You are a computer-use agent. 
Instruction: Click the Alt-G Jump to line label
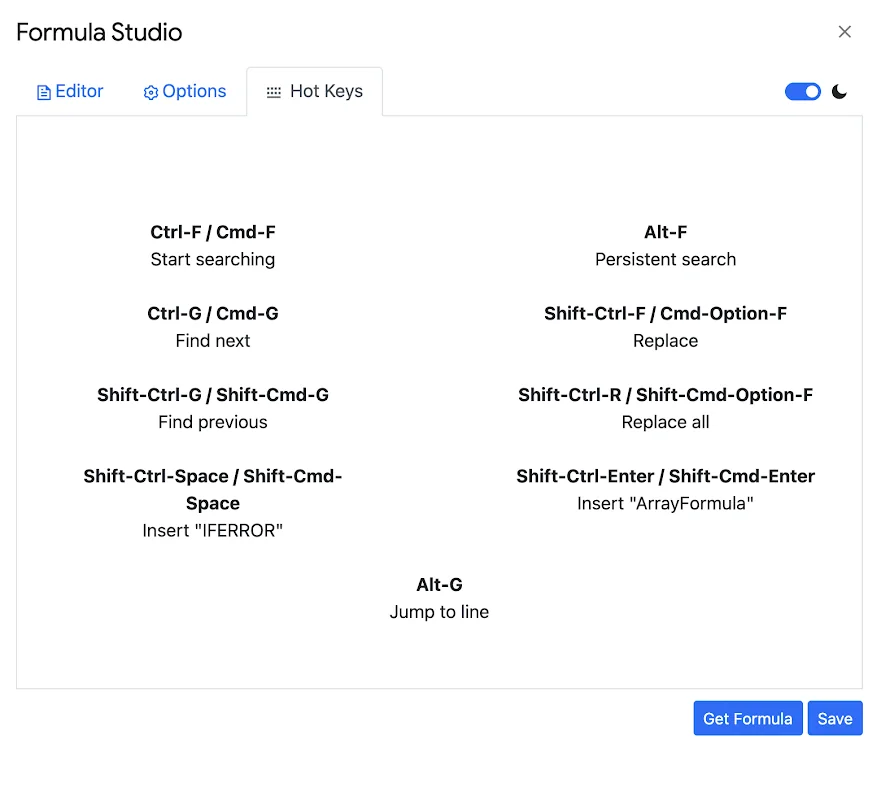[439, 598]
